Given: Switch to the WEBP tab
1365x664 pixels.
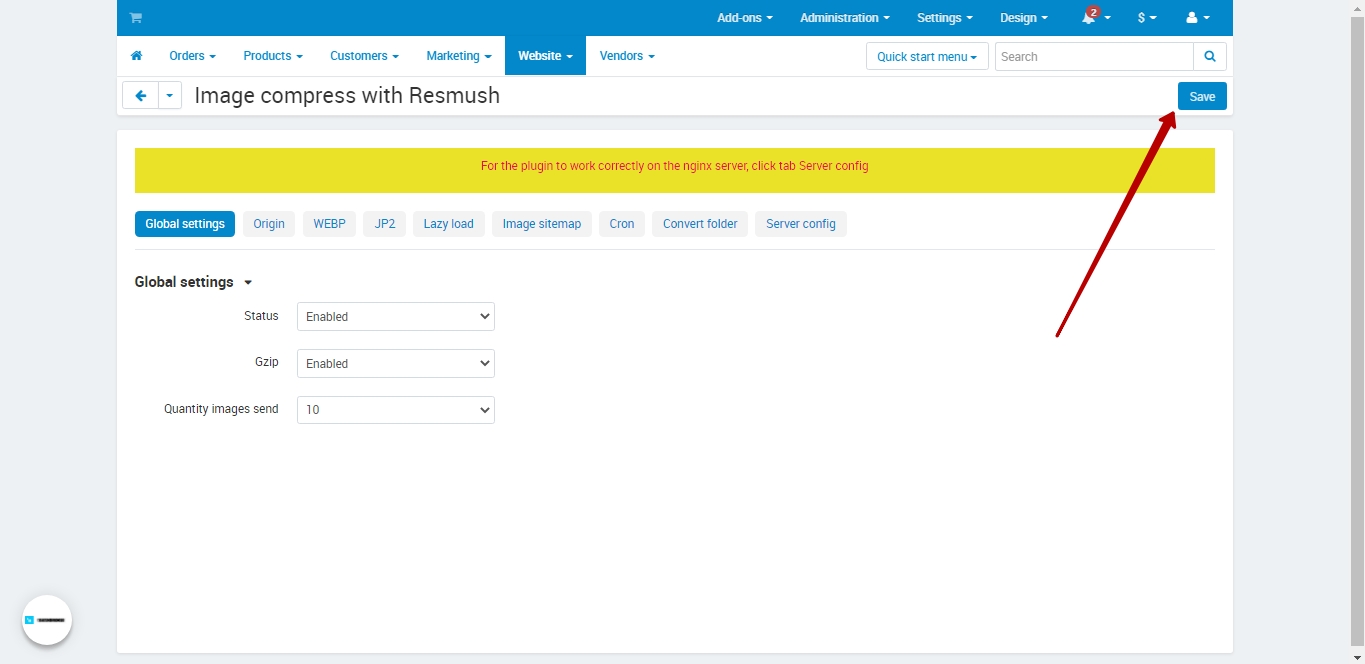Looking at the screenshot, I should [329, 224].
